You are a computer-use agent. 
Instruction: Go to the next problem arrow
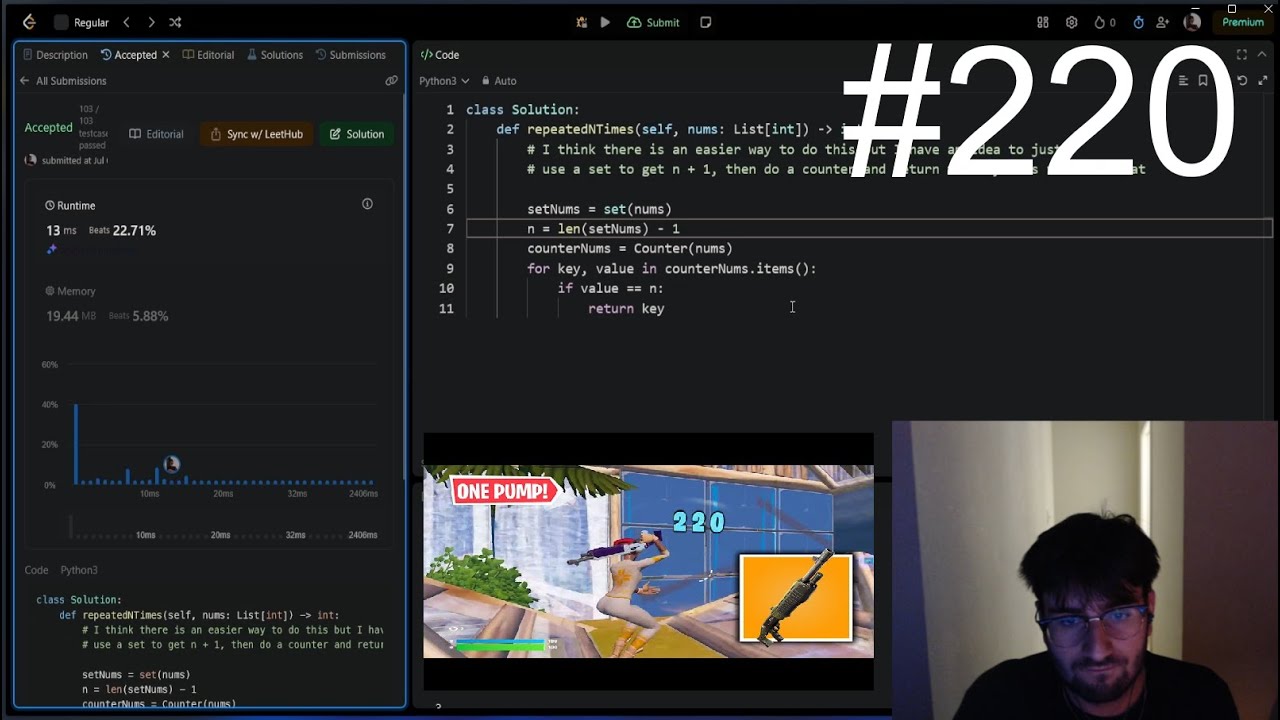[x=151, y=22]
